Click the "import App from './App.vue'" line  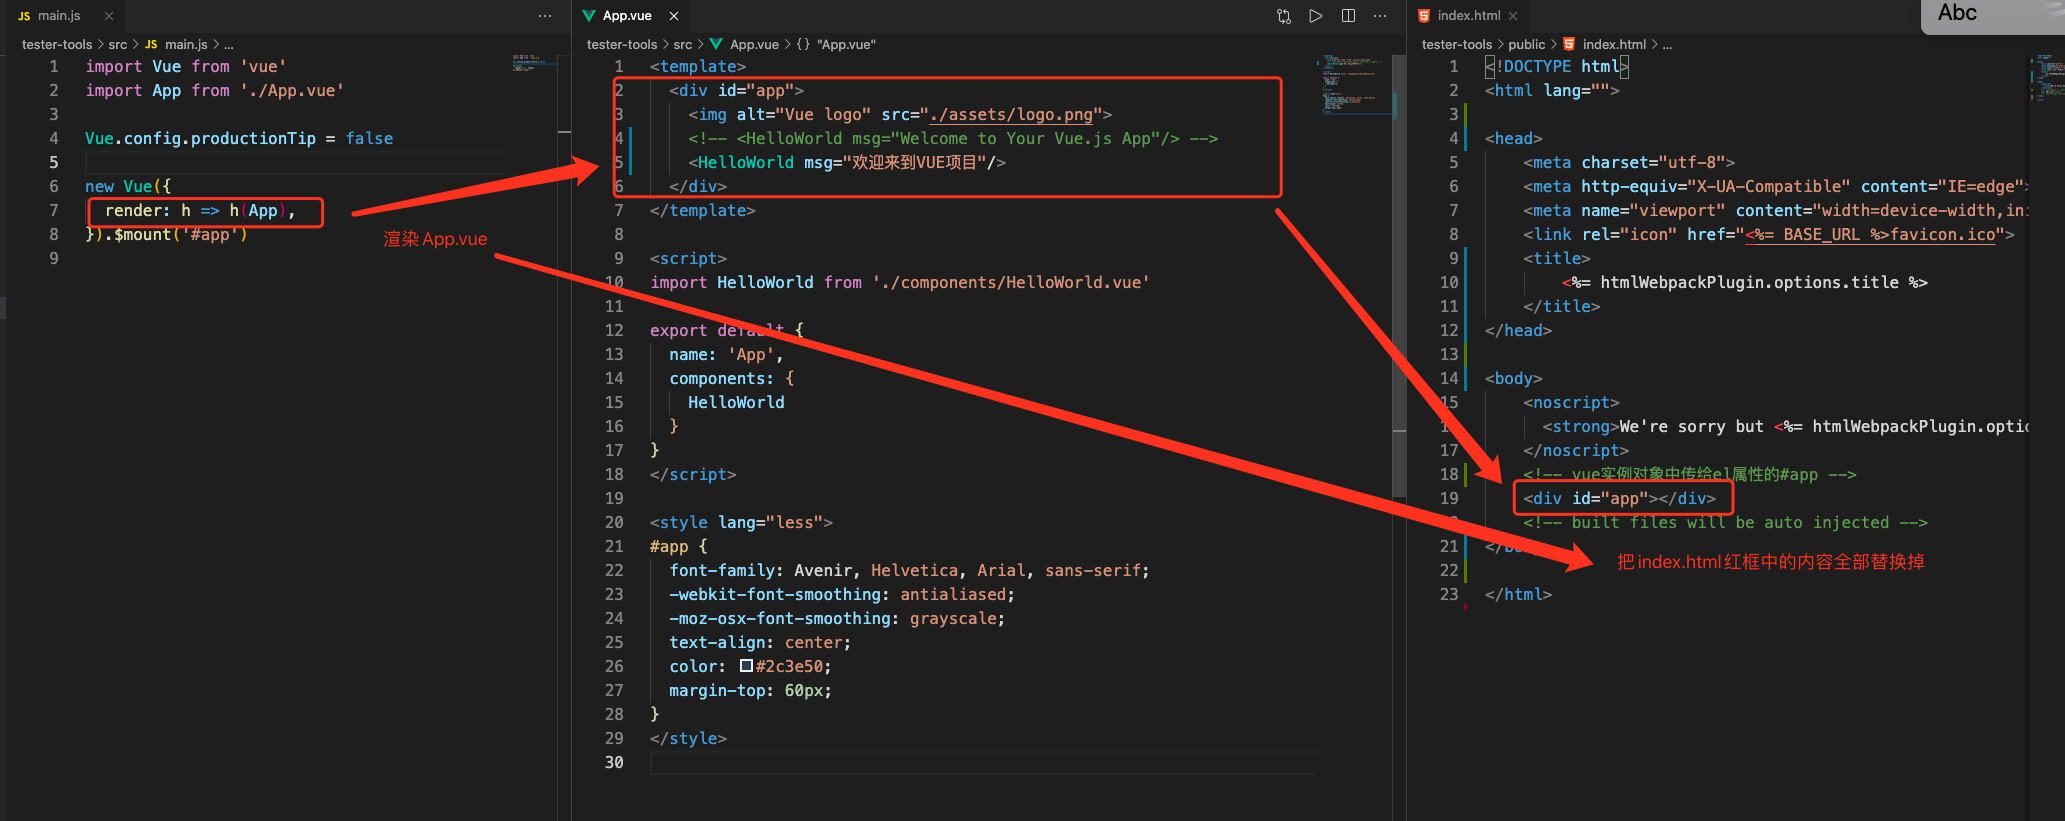(x=215, y=90)
